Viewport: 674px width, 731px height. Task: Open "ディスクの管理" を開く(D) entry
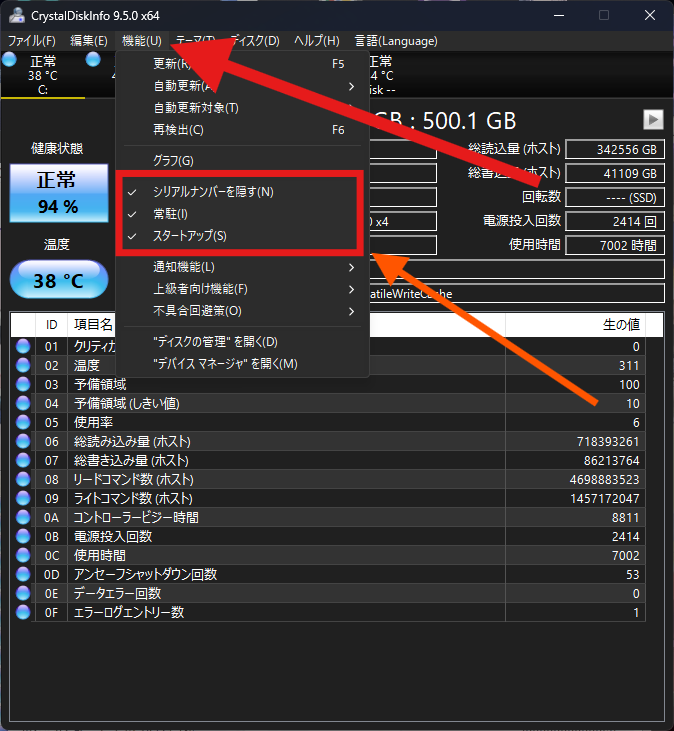click(215, 342)
